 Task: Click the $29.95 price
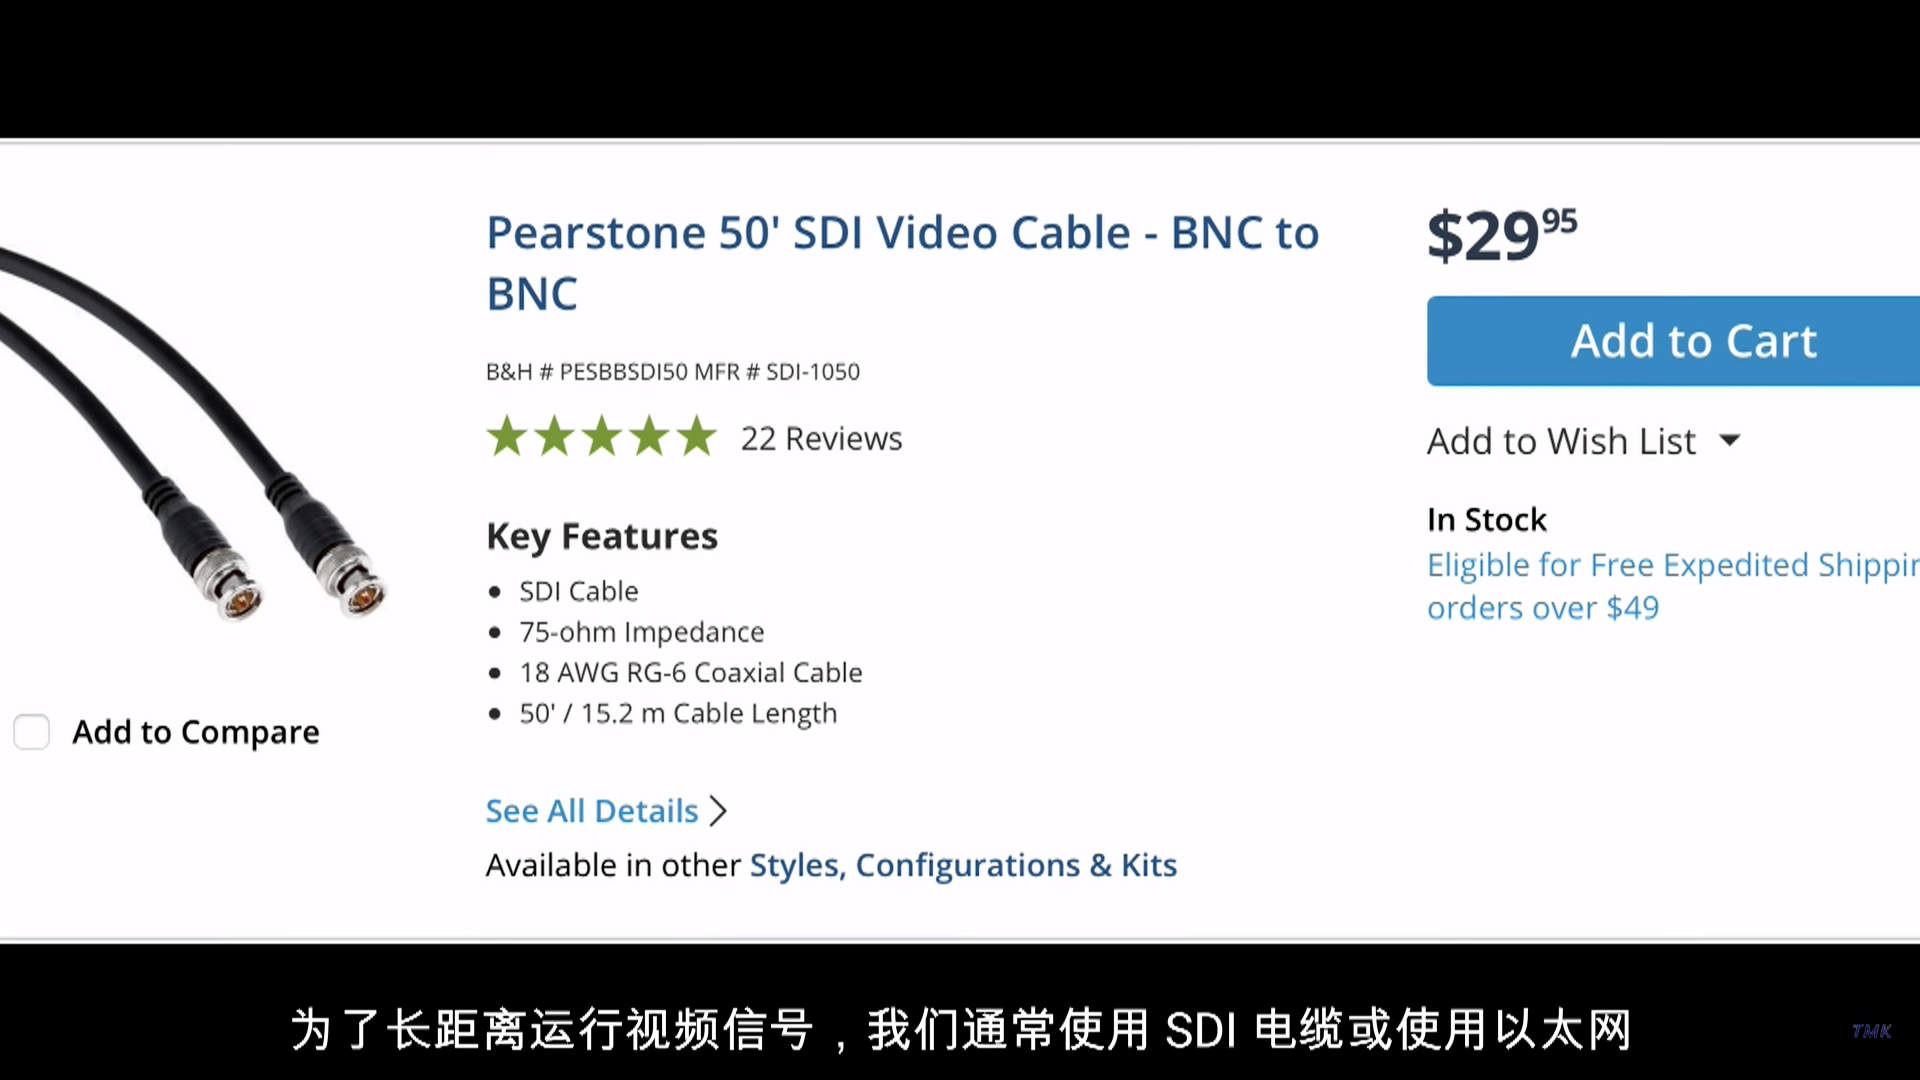coord(1501,236)
